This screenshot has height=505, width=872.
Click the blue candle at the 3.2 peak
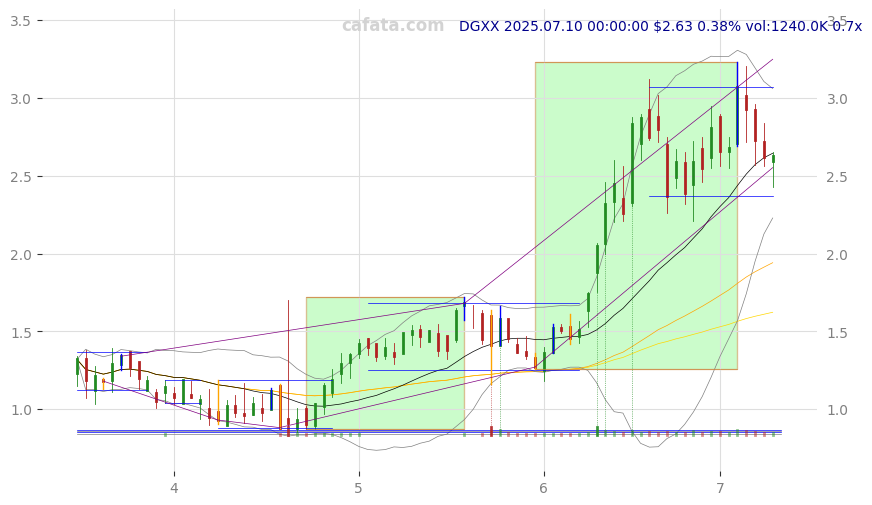[x=737, y=105]
